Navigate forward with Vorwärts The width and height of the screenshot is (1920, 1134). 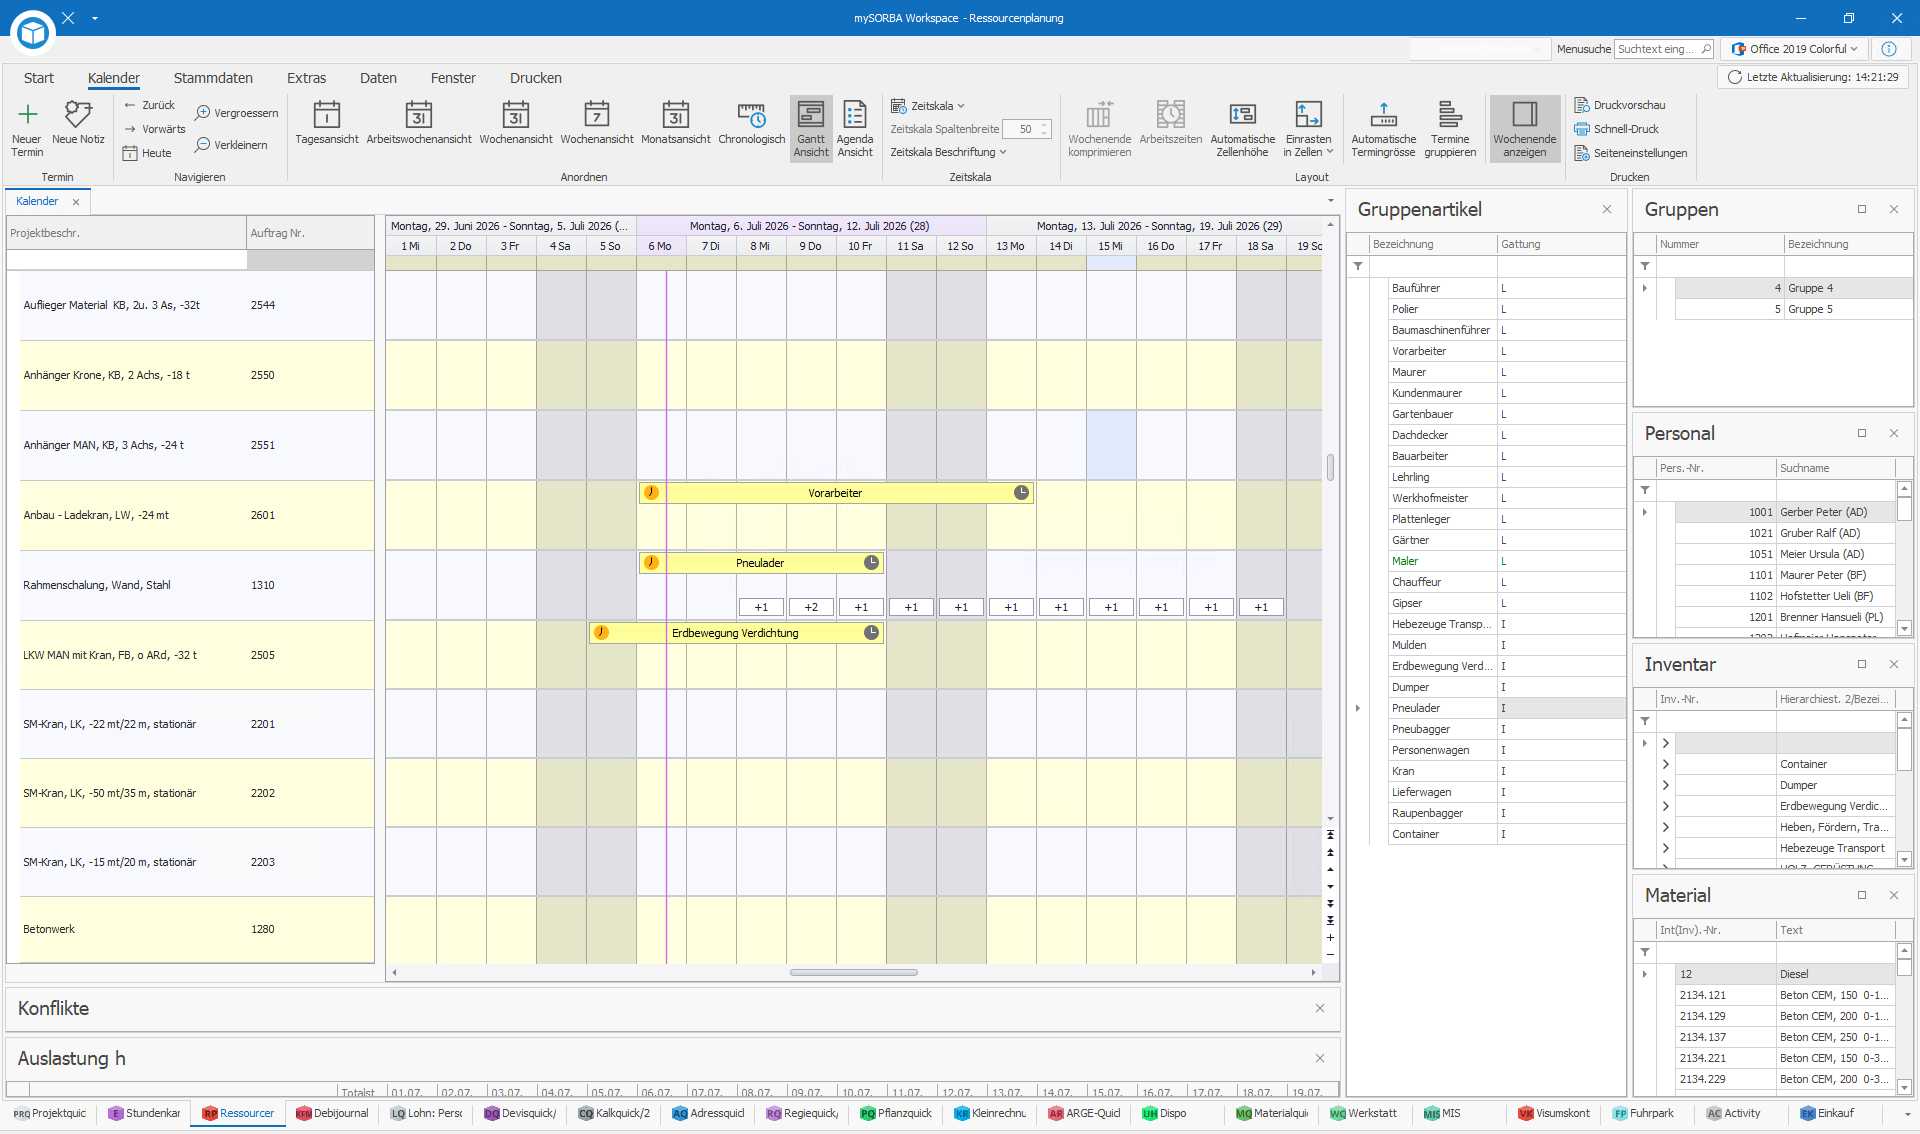pos(155,129)
